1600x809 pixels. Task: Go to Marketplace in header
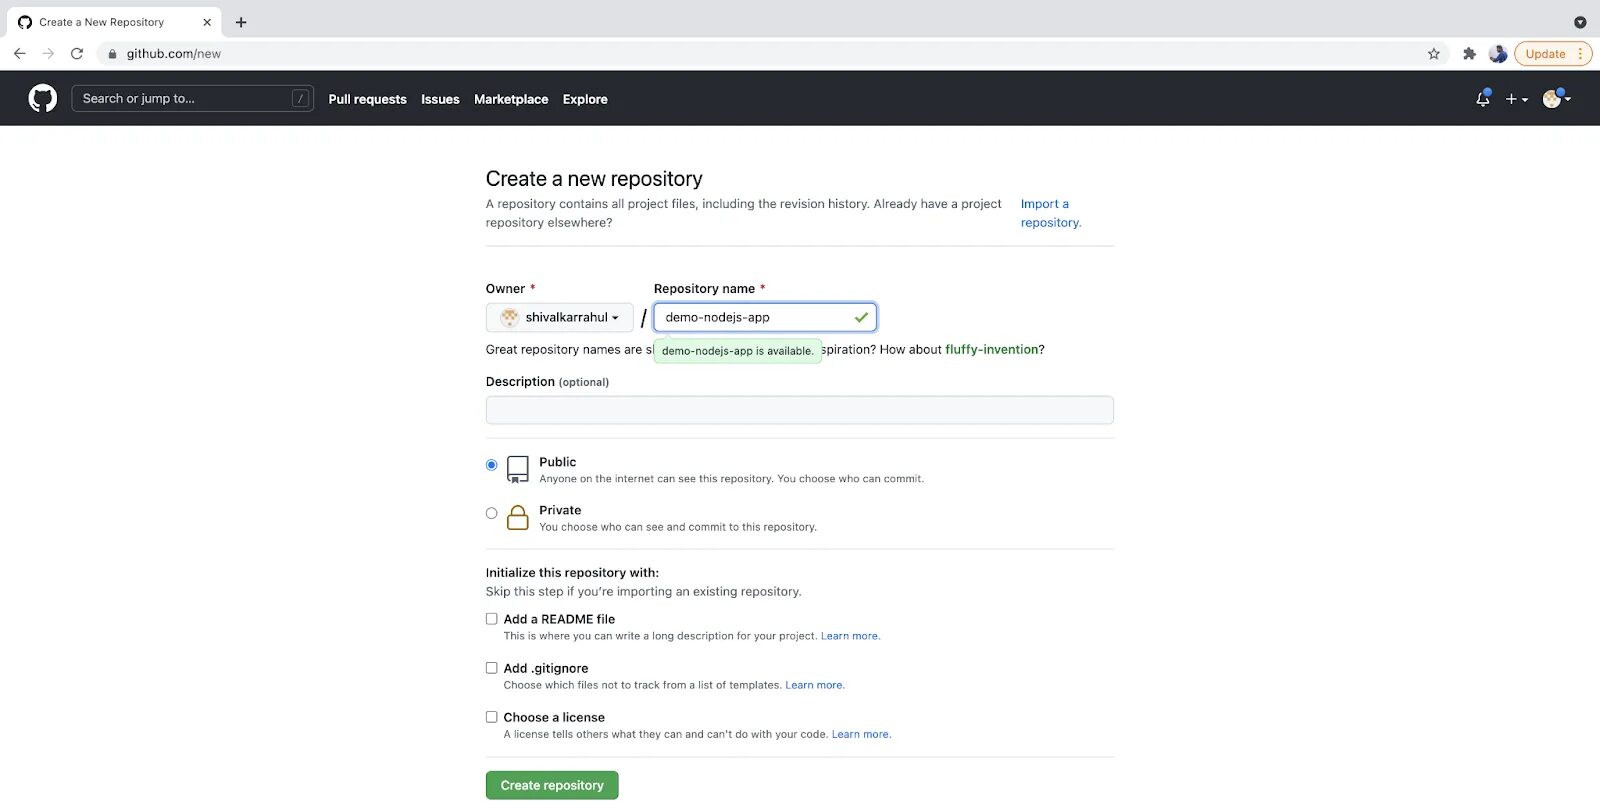coord(511,99)
